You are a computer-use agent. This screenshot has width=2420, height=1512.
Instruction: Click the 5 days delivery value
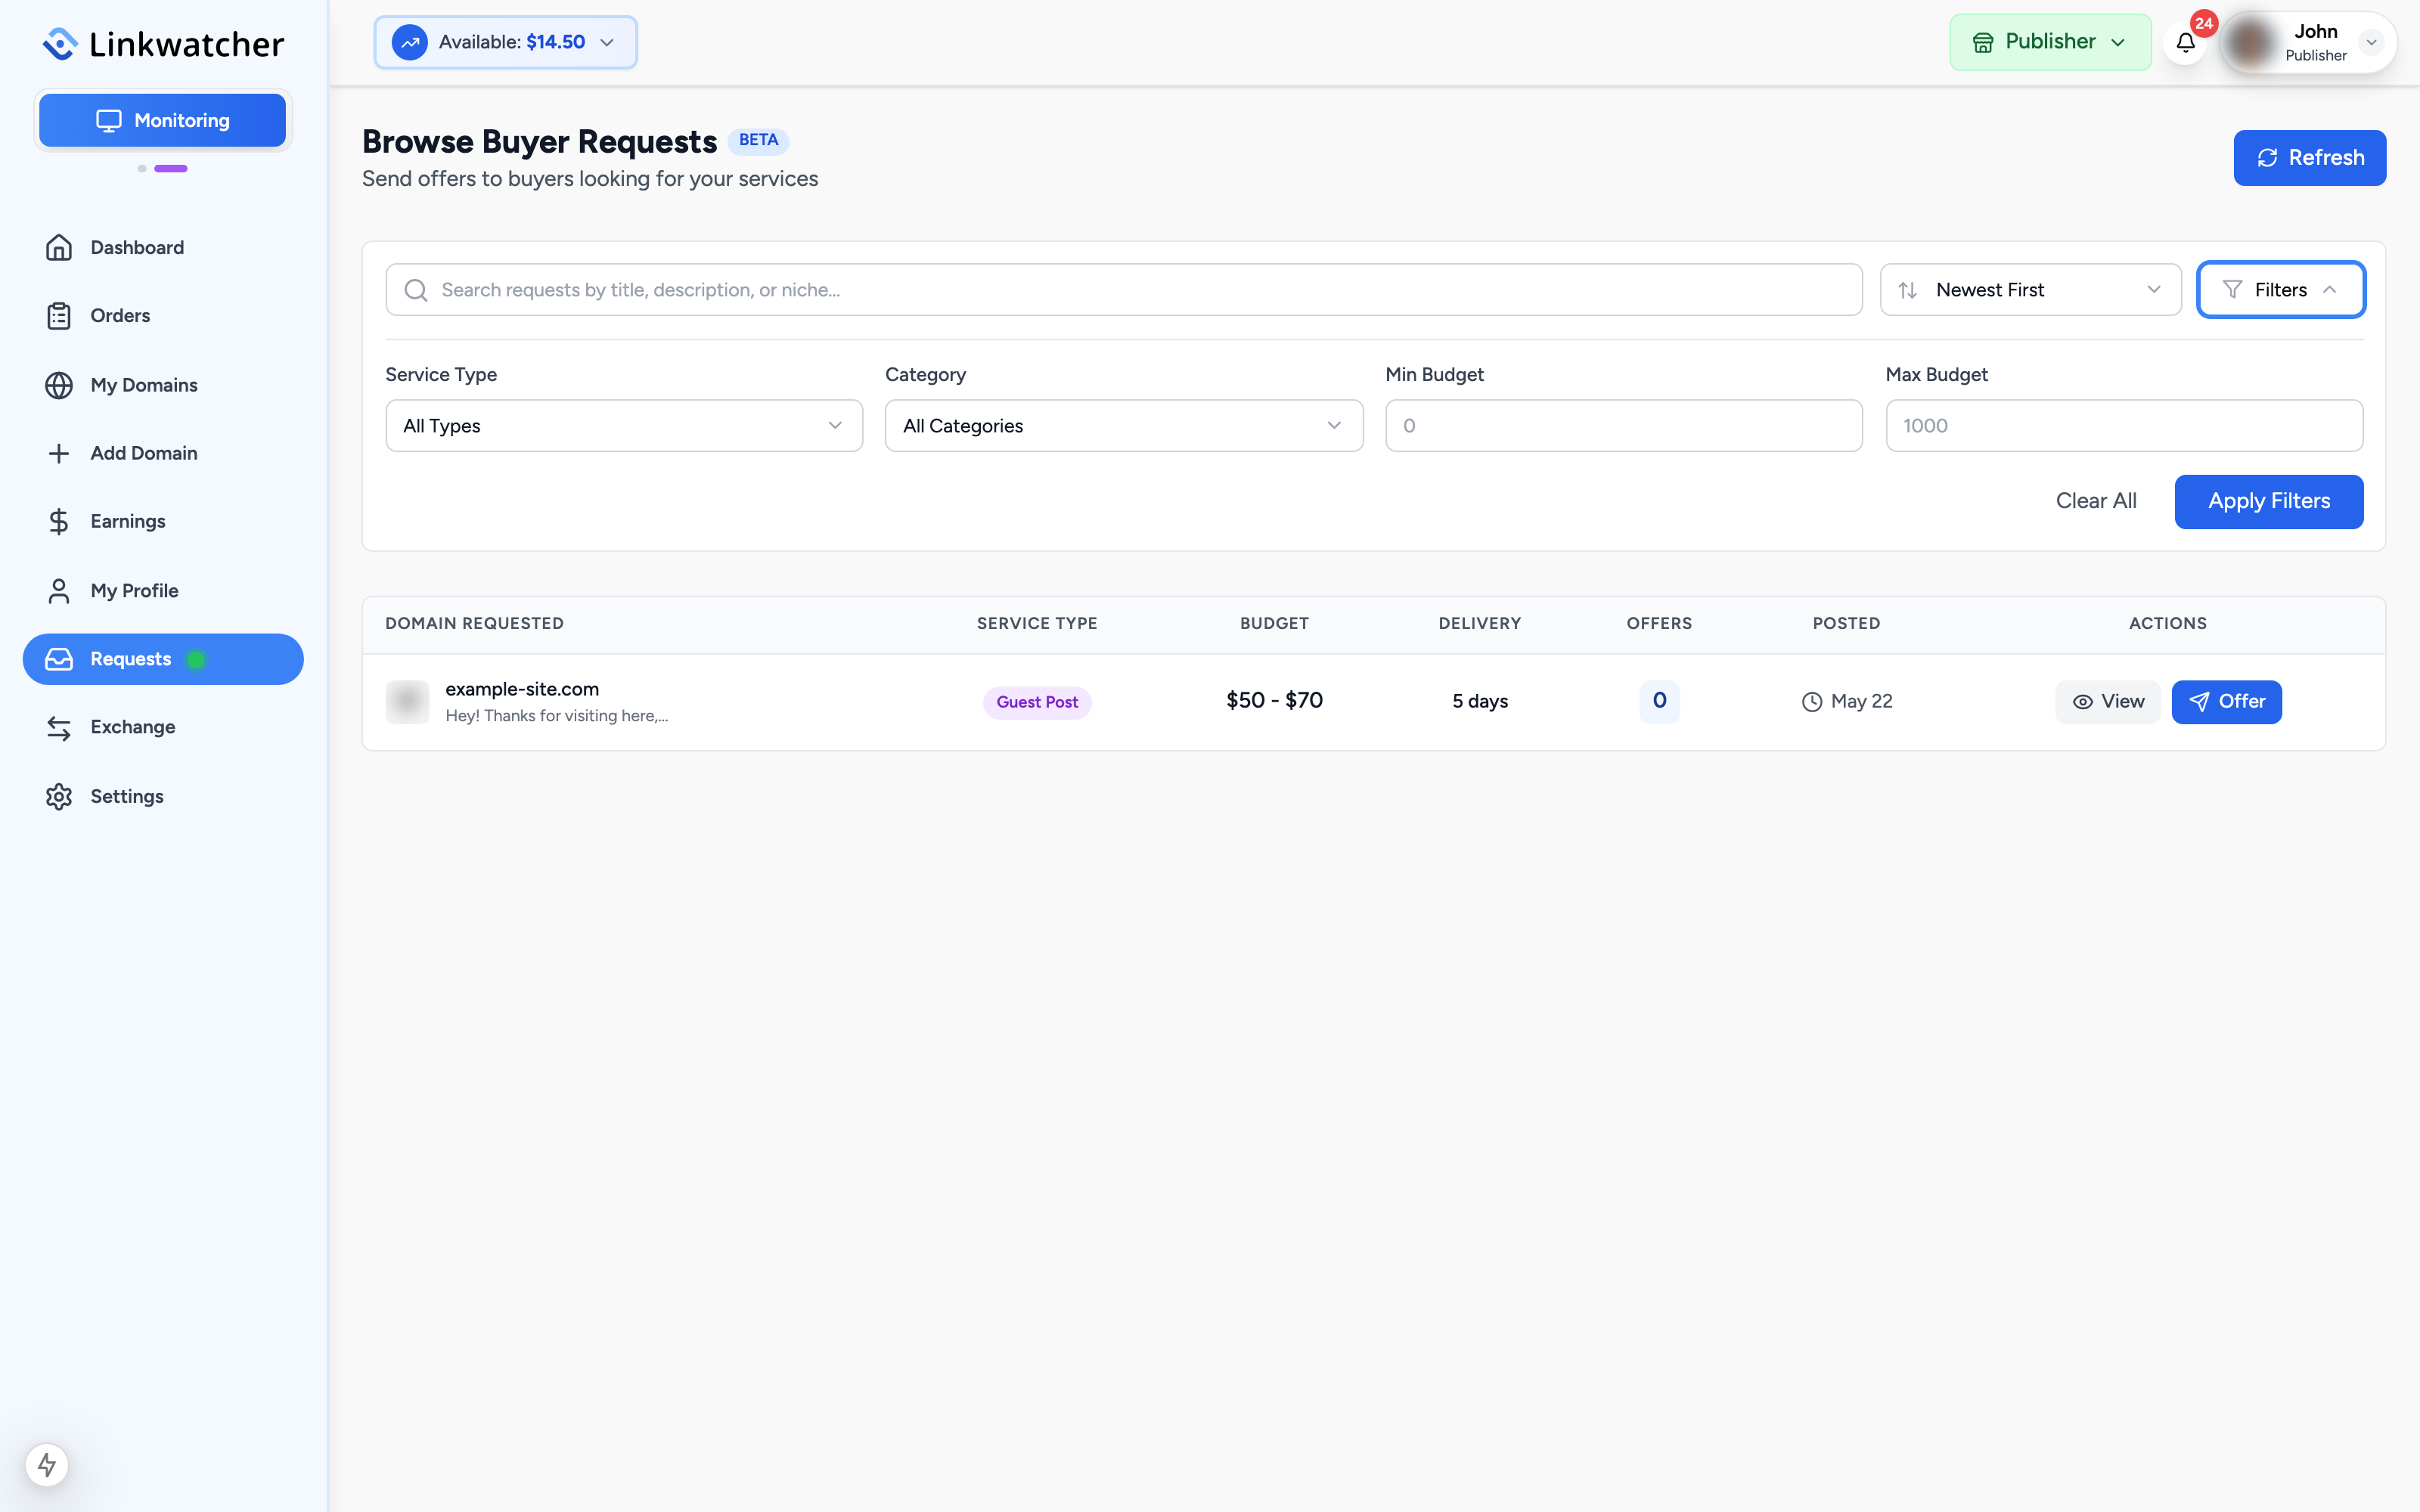pos(1480,701)
